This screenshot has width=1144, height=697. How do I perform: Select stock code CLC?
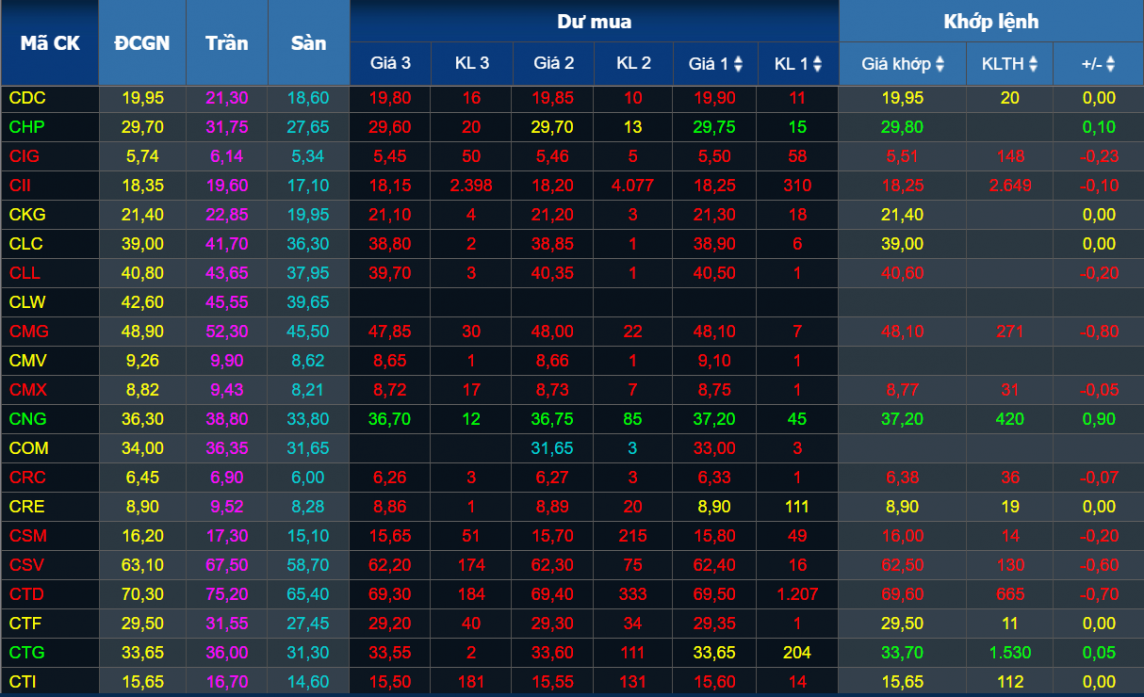(26, 244)
